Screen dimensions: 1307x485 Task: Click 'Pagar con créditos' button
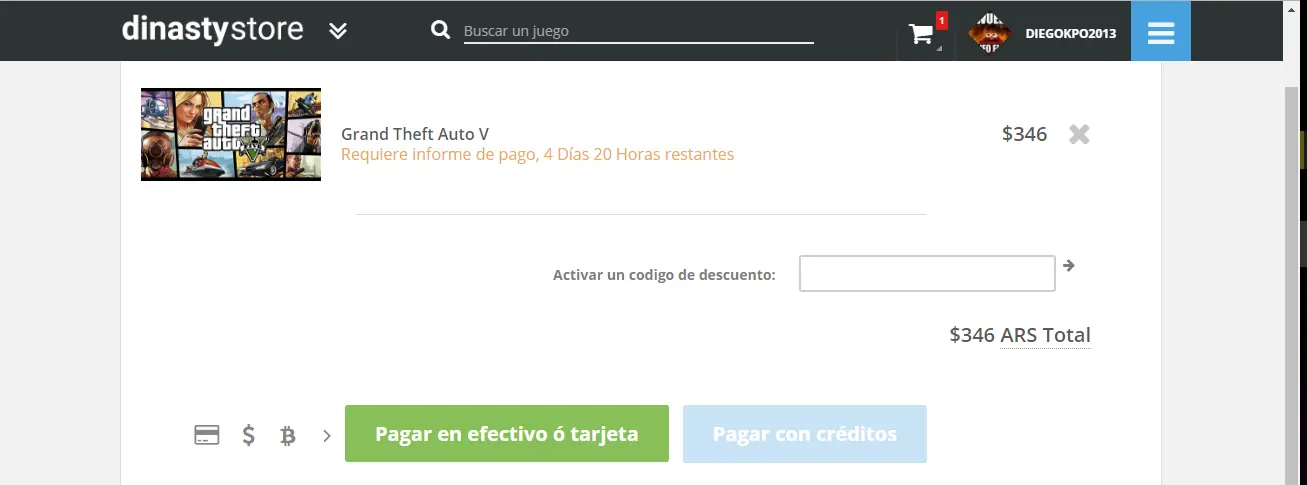click(x=805, y=434)
